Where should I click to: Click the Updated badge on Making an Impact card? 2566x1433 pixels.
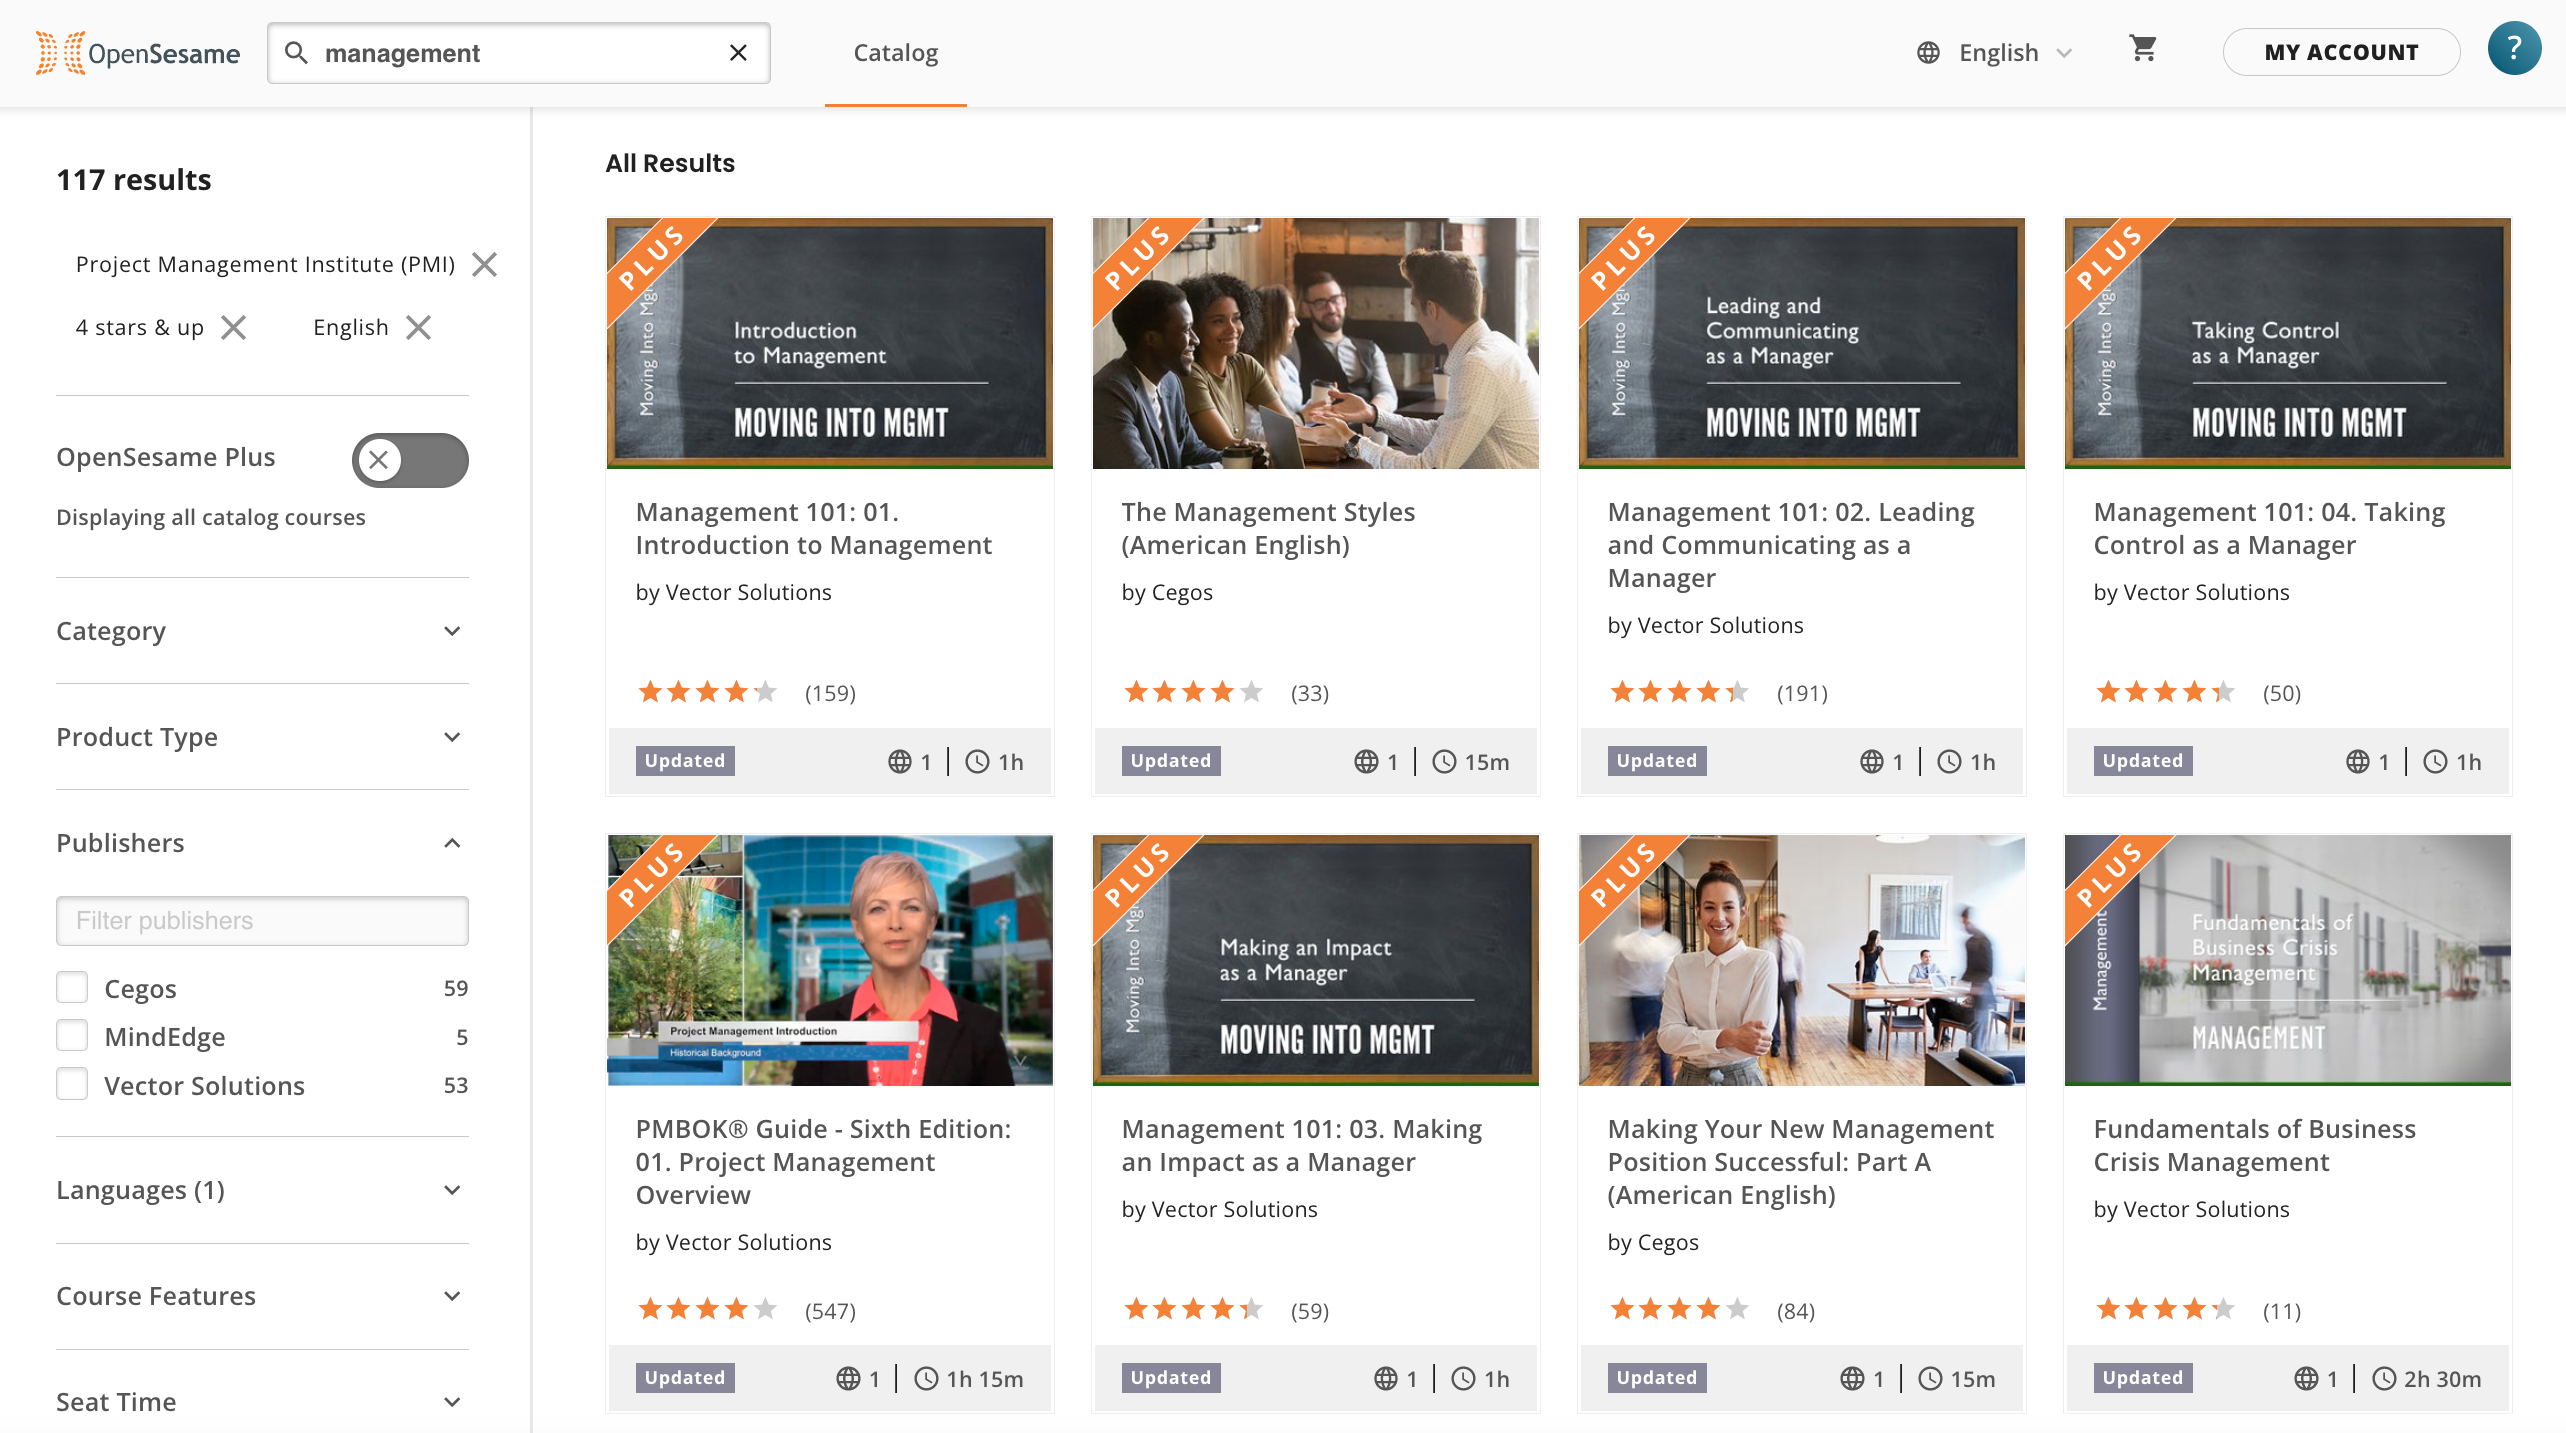coord(1171,1378)
